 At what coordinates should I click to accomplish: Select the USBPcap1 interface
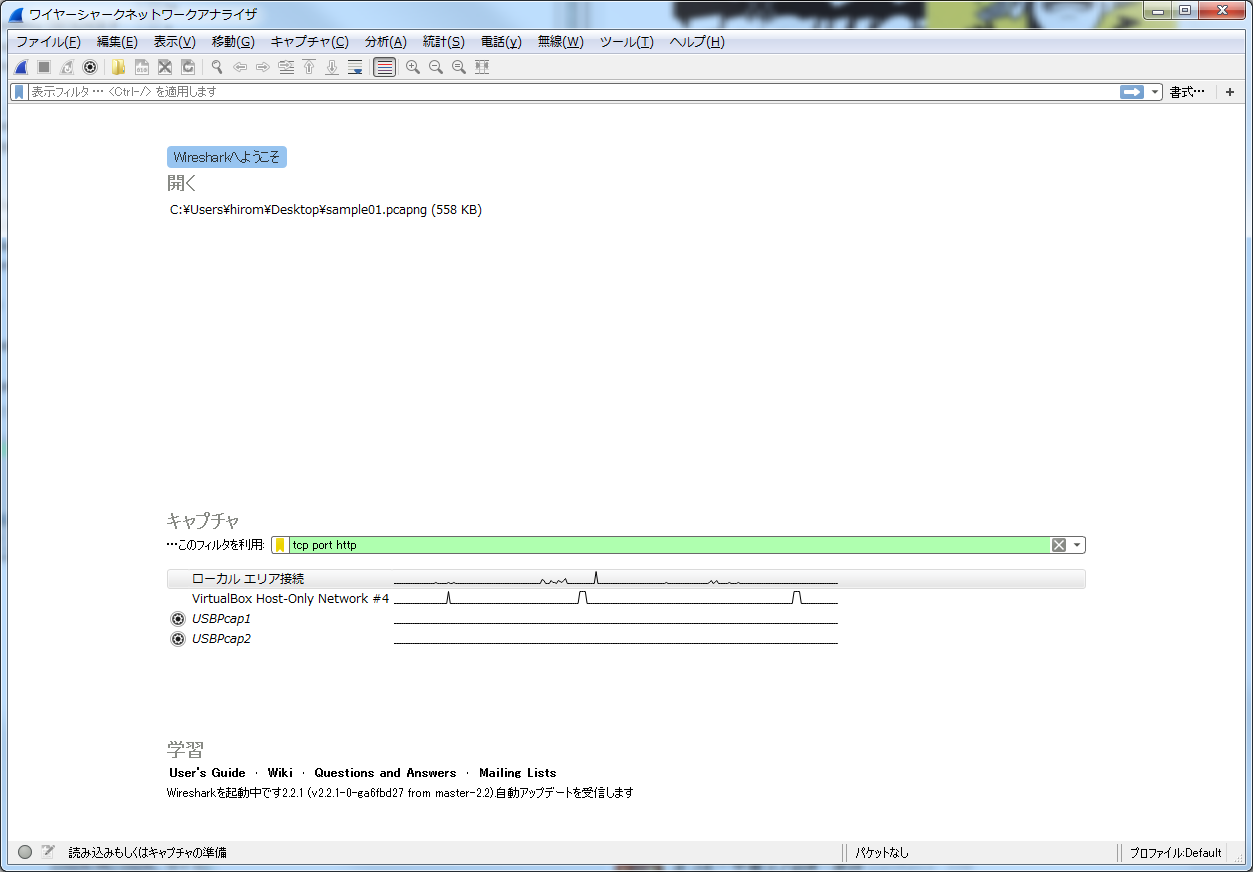626,619
